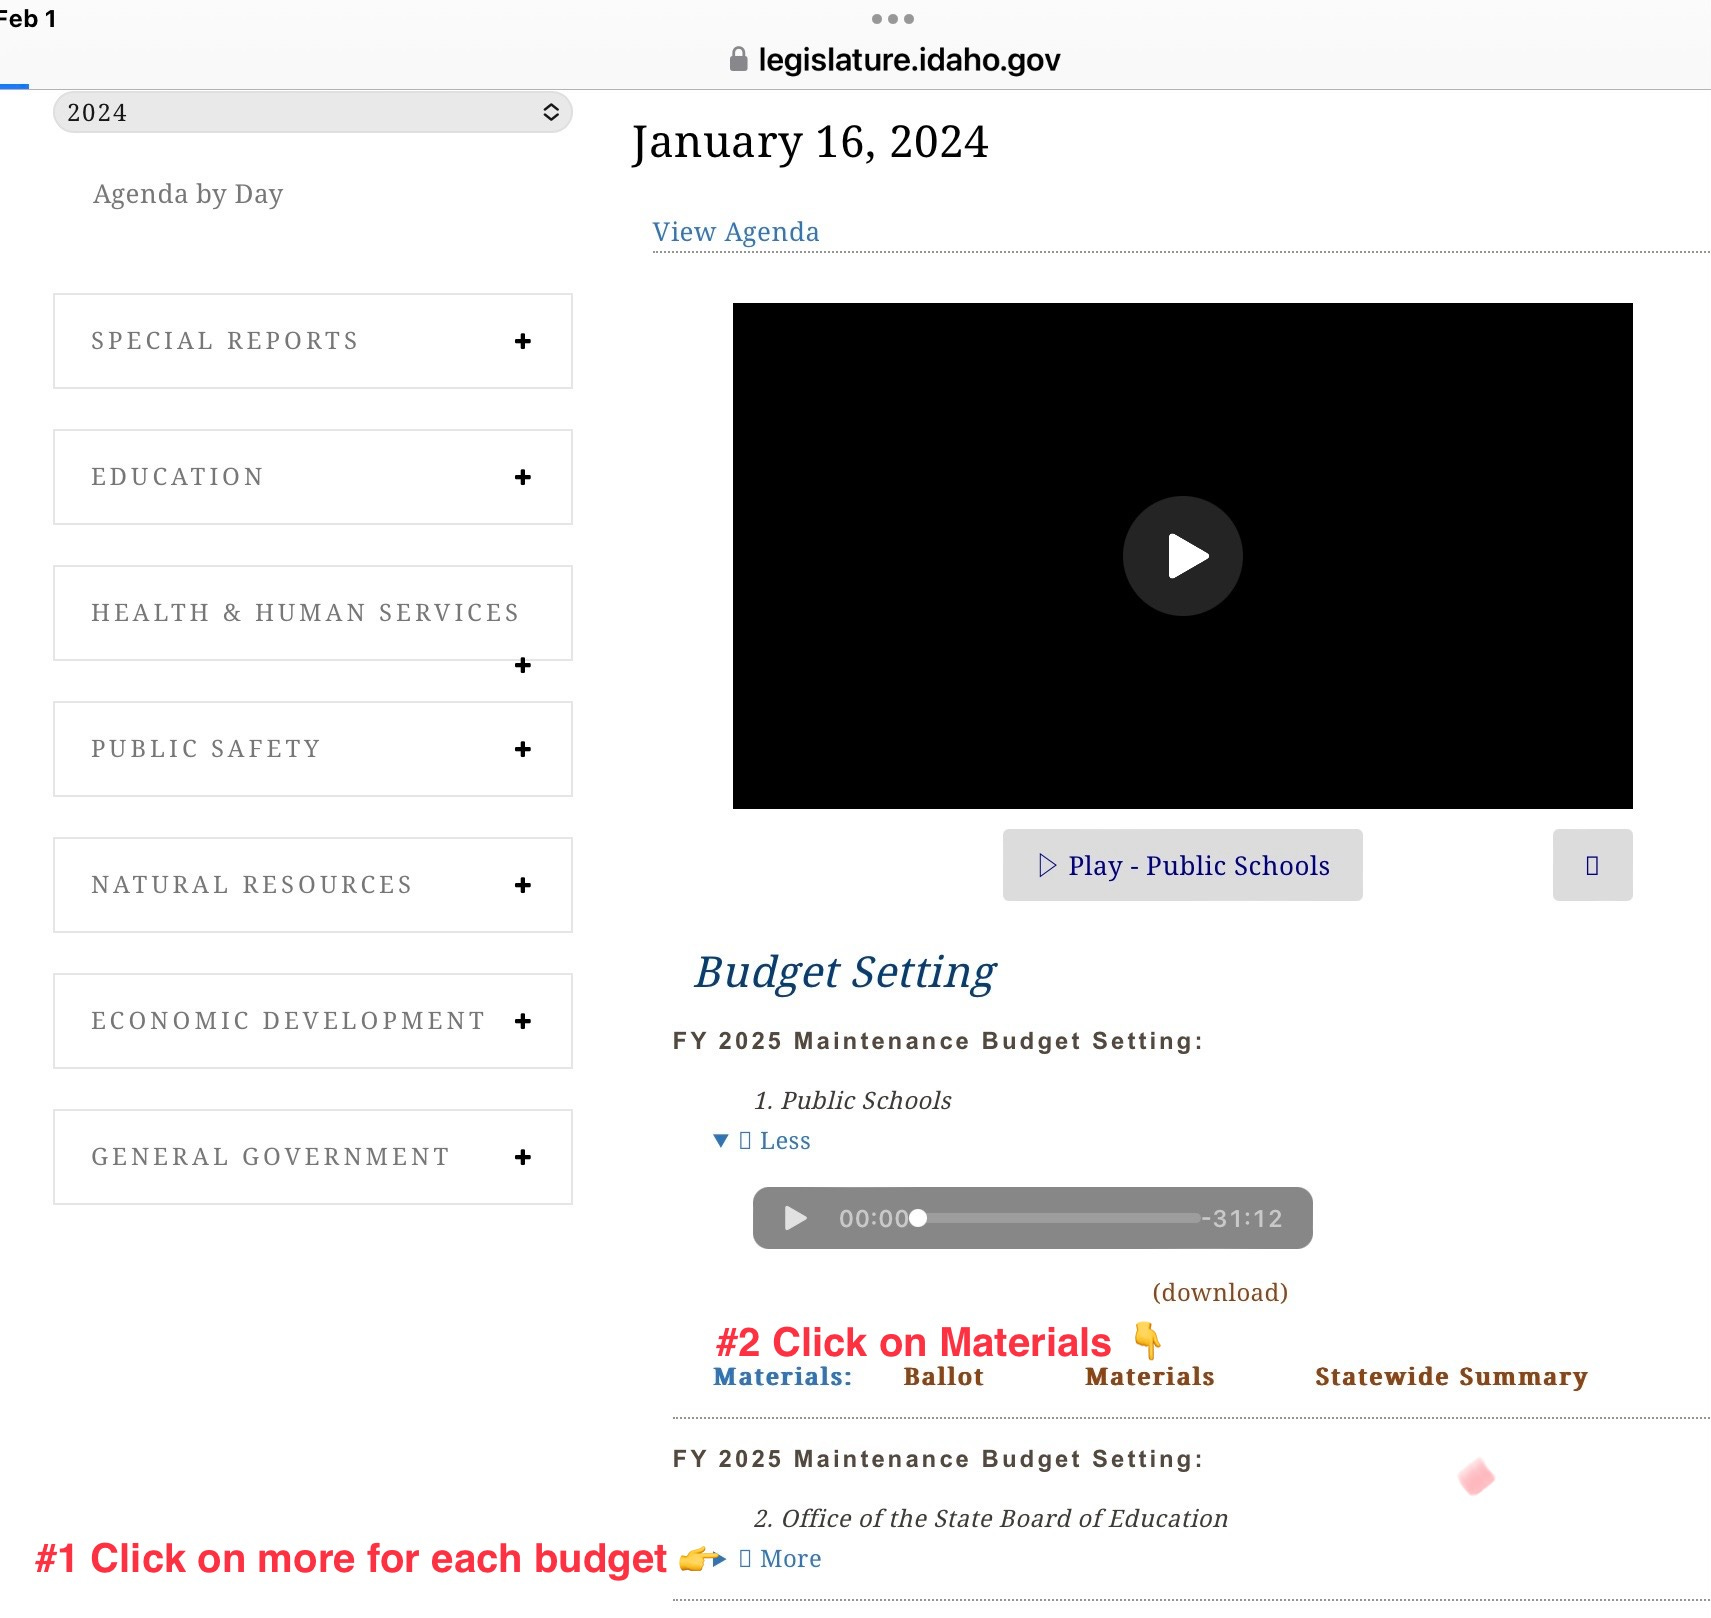Click Play - Public Schools button
Image resolution: width=1711 pixels, height=1618 pixels.
coord(1183,865)
